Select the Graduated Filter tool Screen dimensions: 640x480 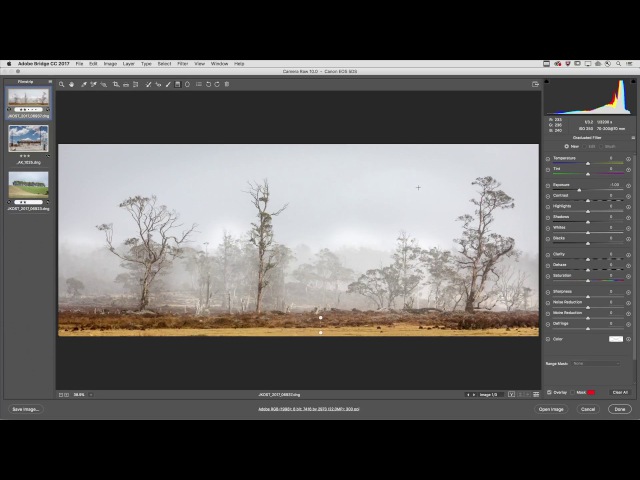pyautogui.click(x=178, y=84)
